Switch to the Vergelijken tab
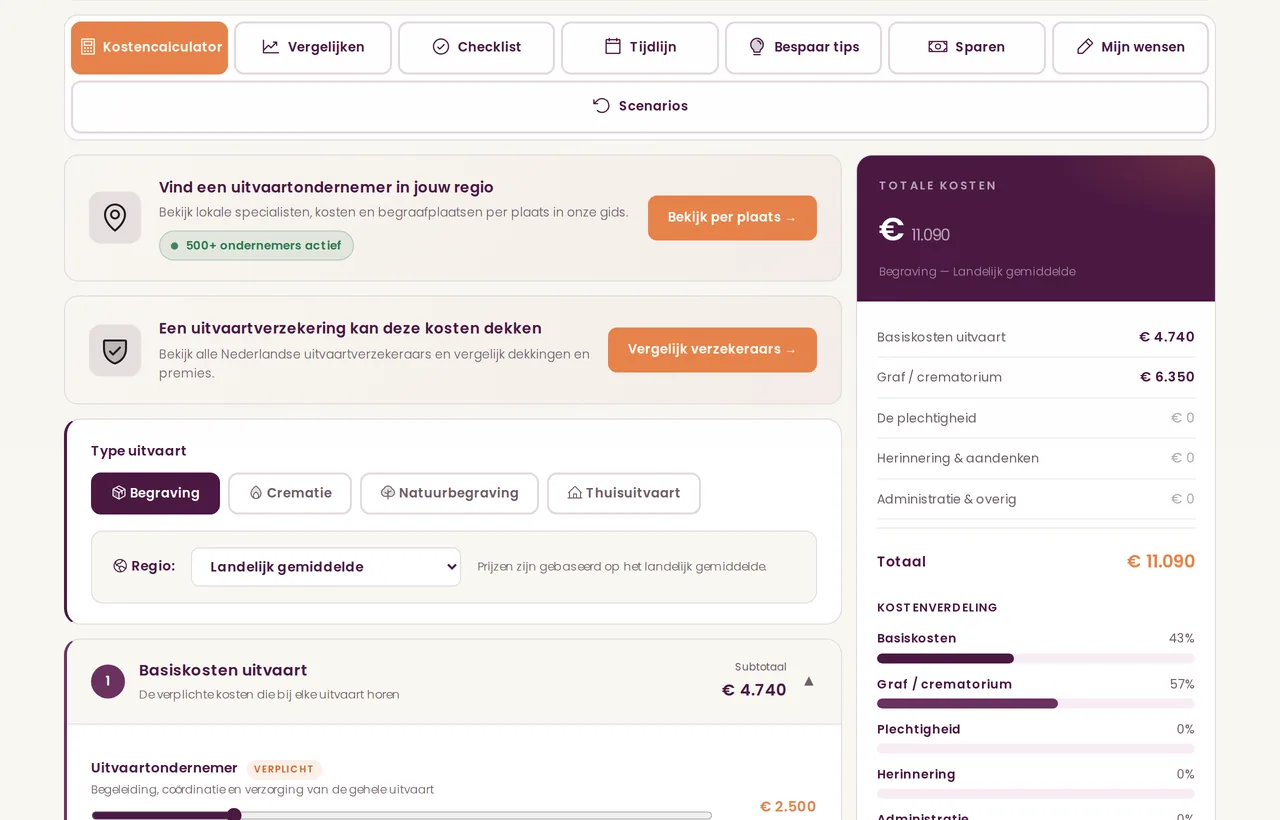1280x820 pixels. (x=313, y=48)
